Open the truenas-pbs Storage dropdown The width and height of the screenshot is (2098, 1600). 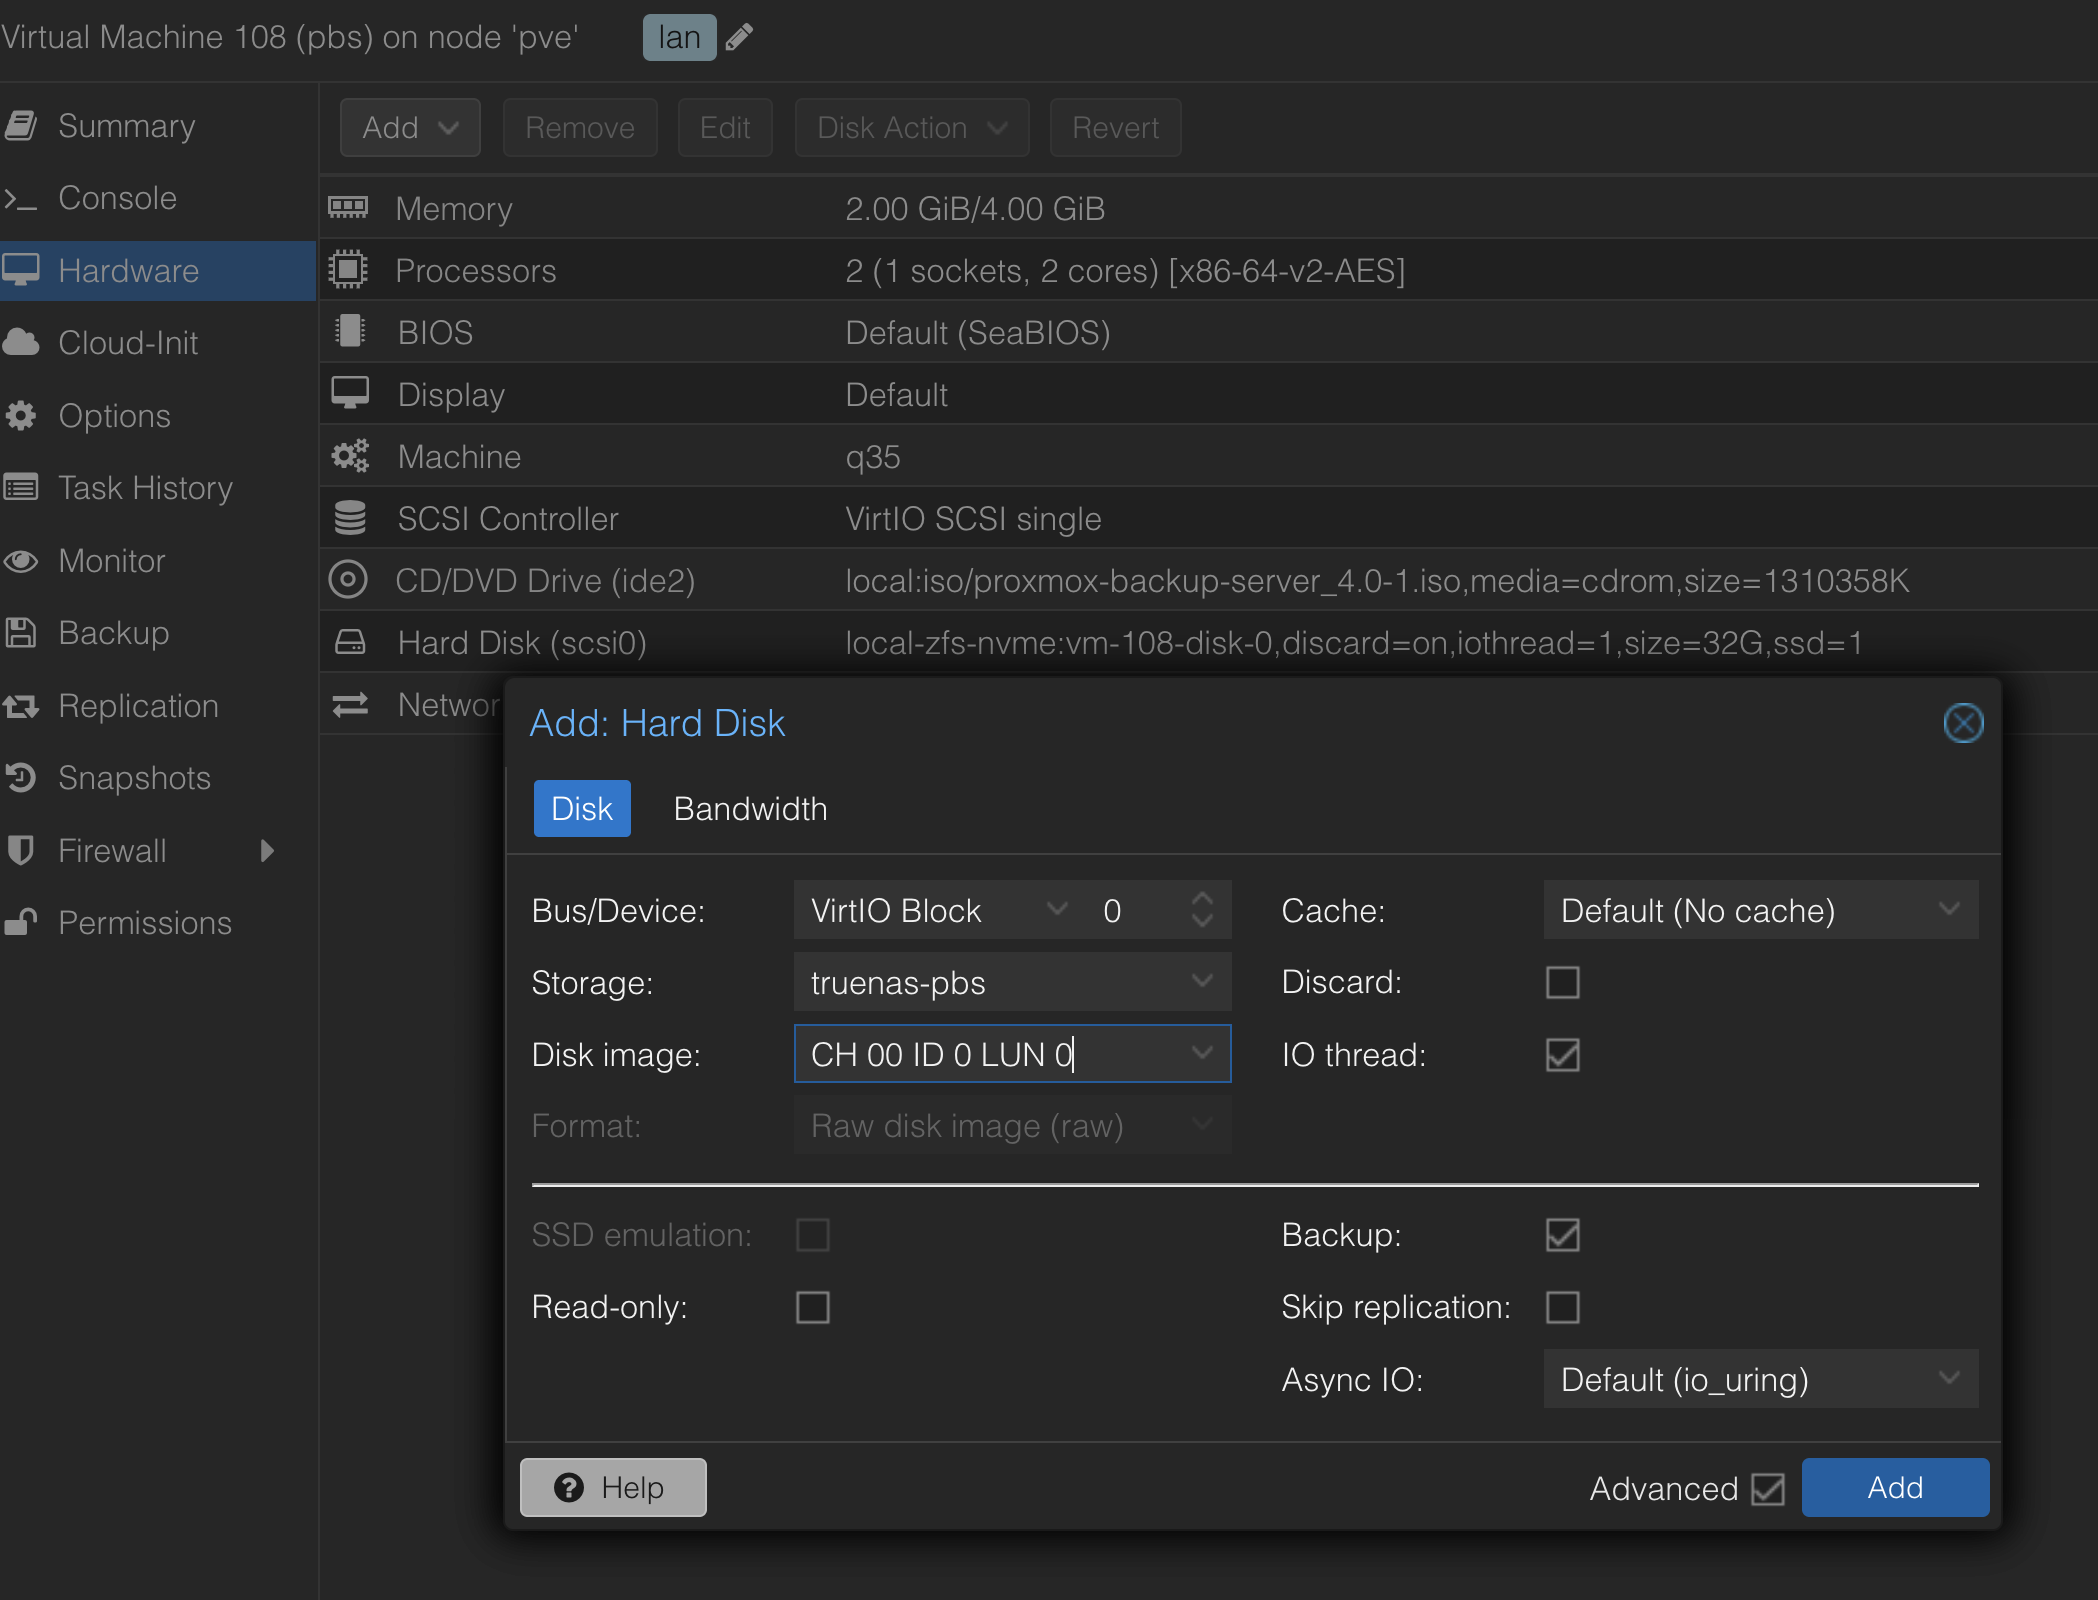coord(1202,982)
